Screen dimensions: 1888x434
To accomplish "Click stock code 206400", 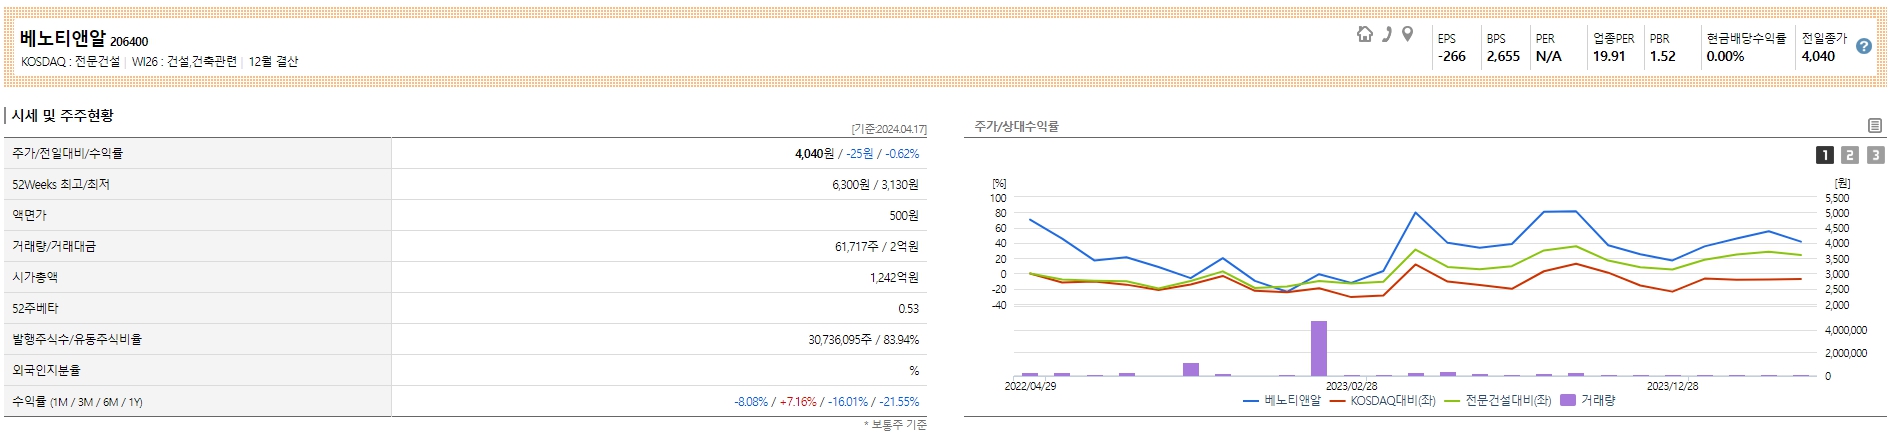I will coord(129,41).
